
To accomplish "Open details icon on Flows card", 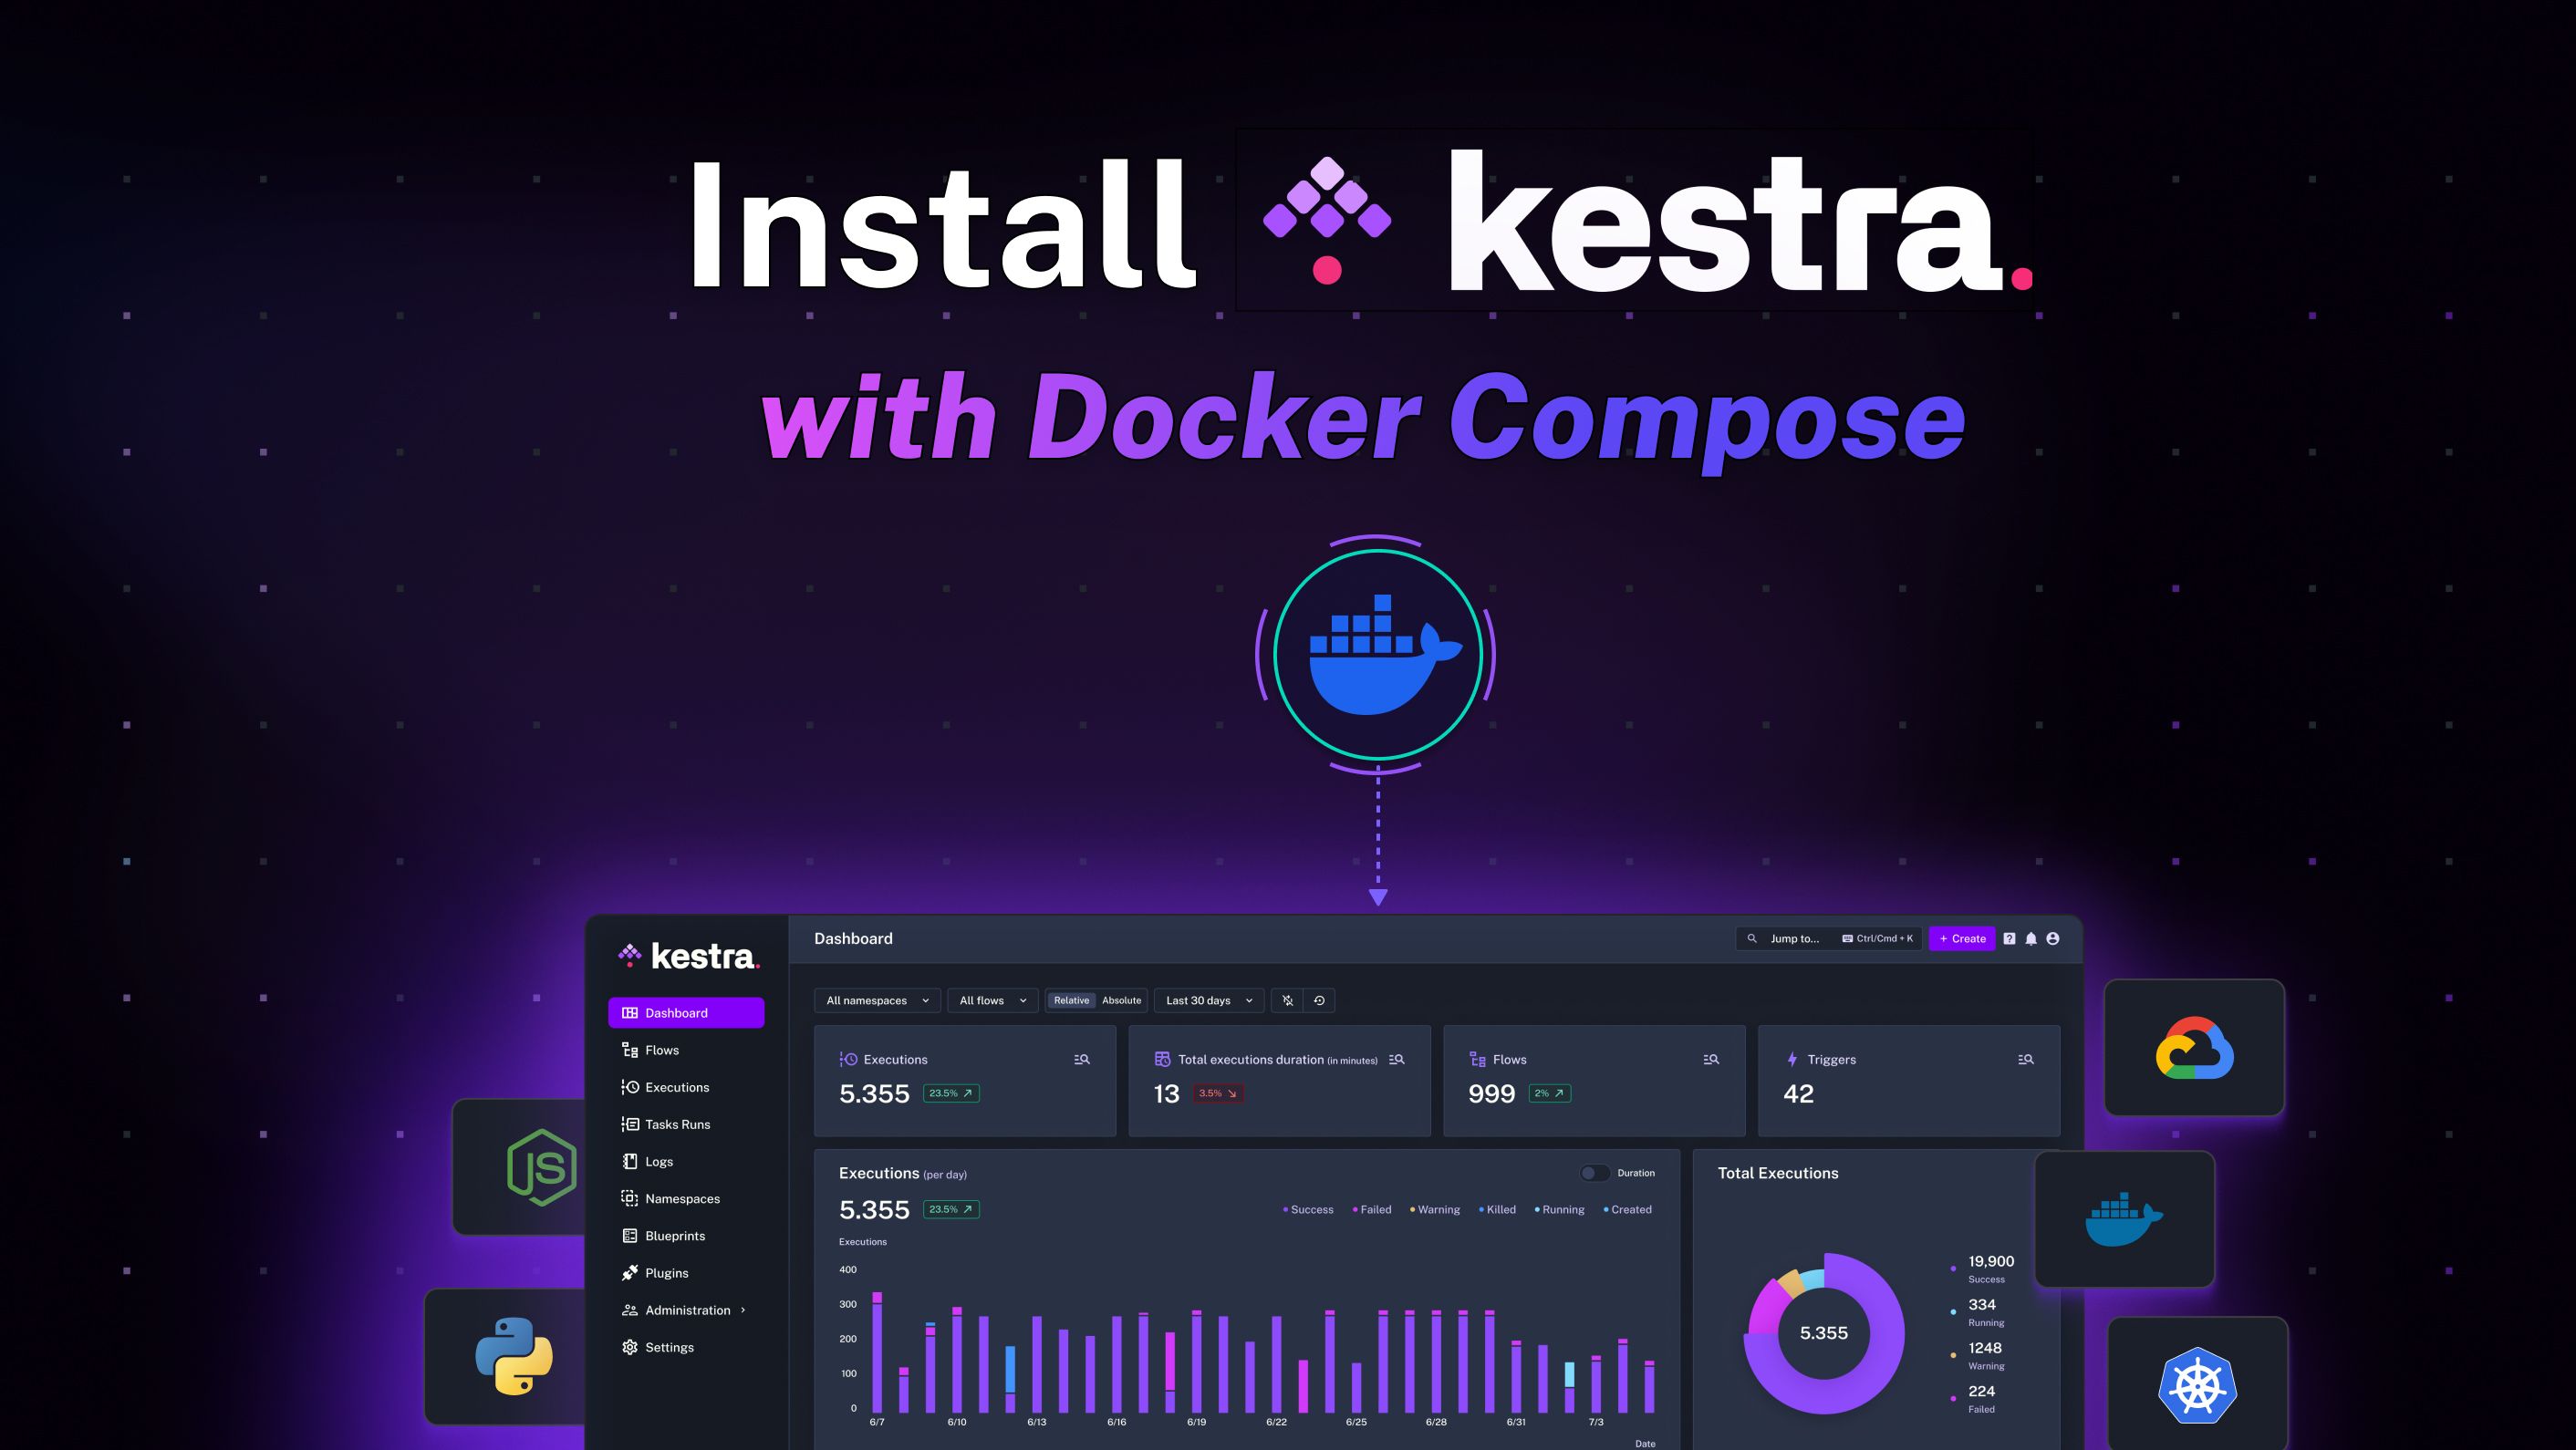I will point(1711,1059).
